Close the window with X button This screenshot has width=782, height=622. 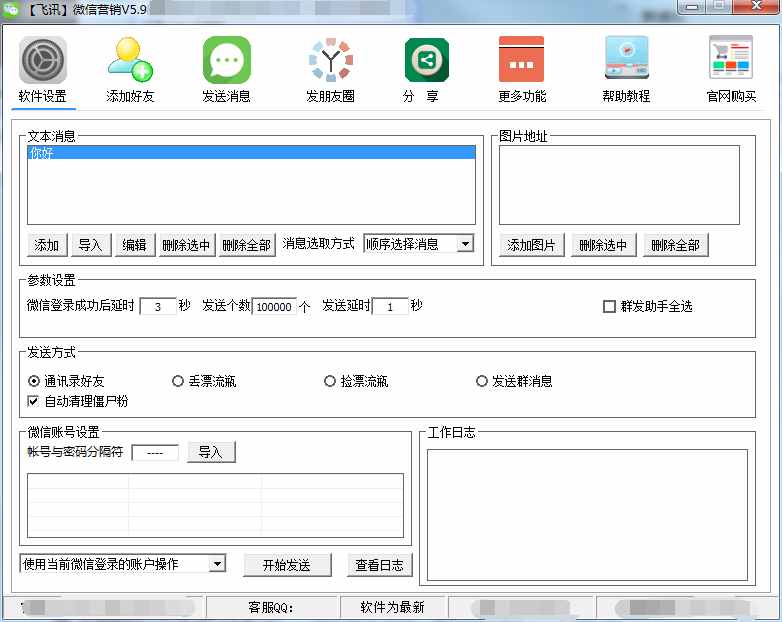756,6
